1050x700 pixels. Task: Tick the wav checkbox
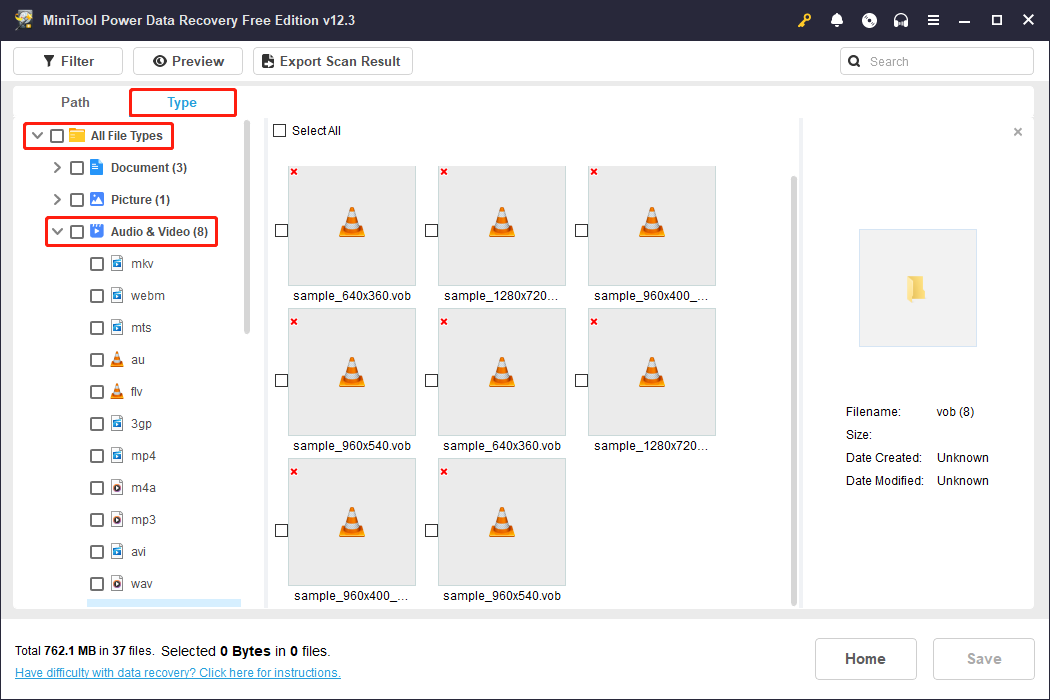pos(97,584)
